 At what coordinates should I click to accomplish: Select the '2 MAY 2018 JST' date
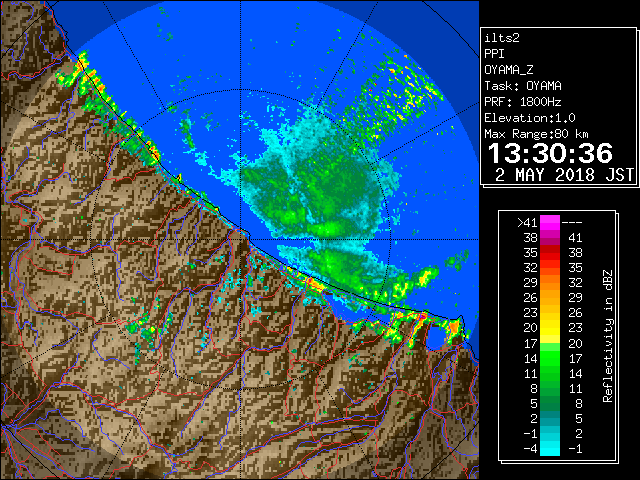tap(564, 175)
